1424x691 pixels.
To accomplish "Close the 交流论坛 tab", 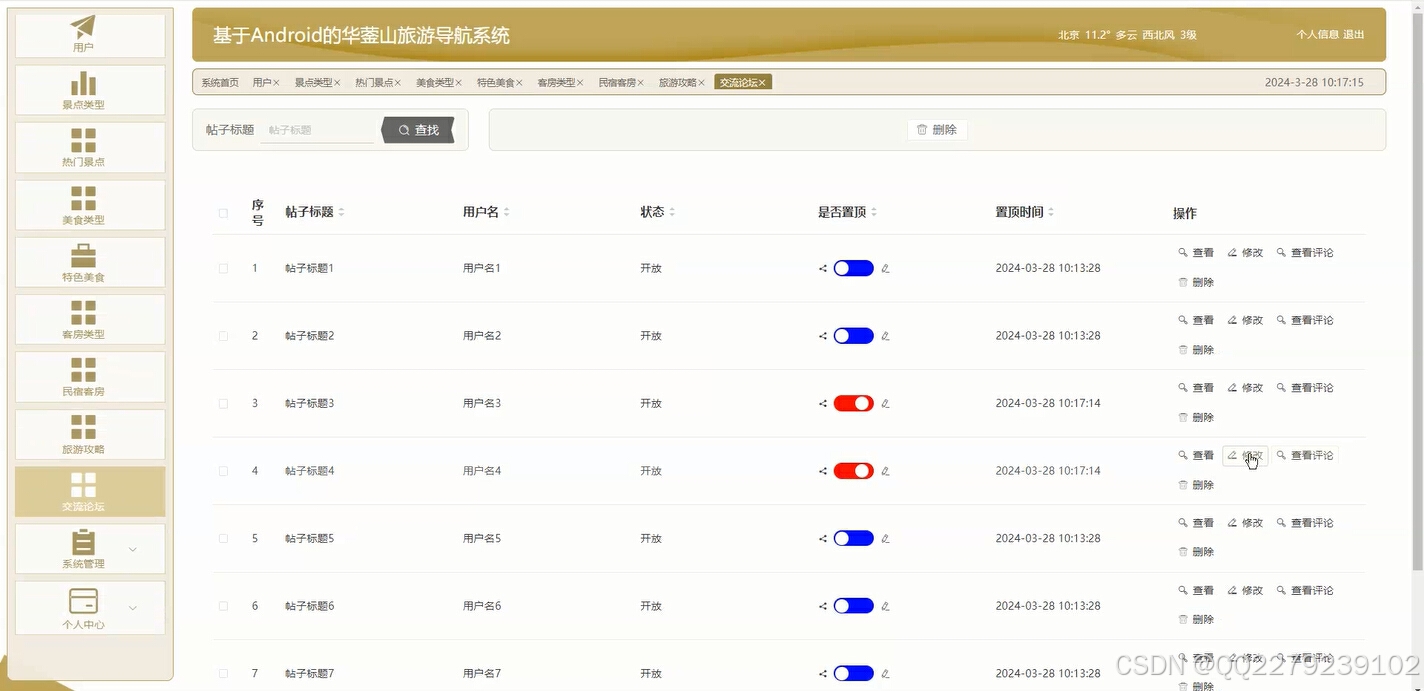I will click(762, 81).
